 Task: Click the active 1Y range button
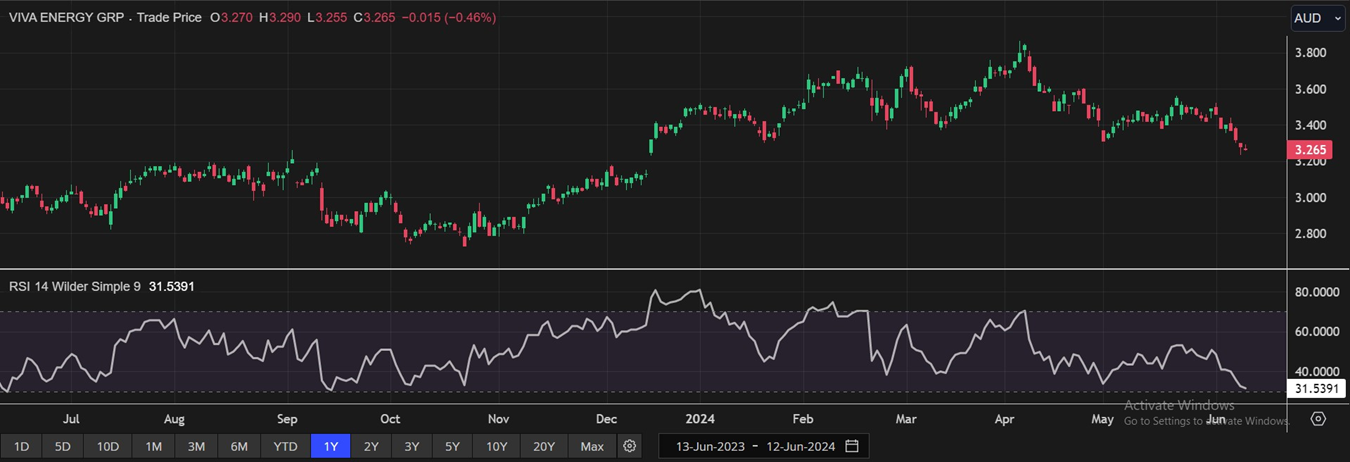click(x=330, y=446)
